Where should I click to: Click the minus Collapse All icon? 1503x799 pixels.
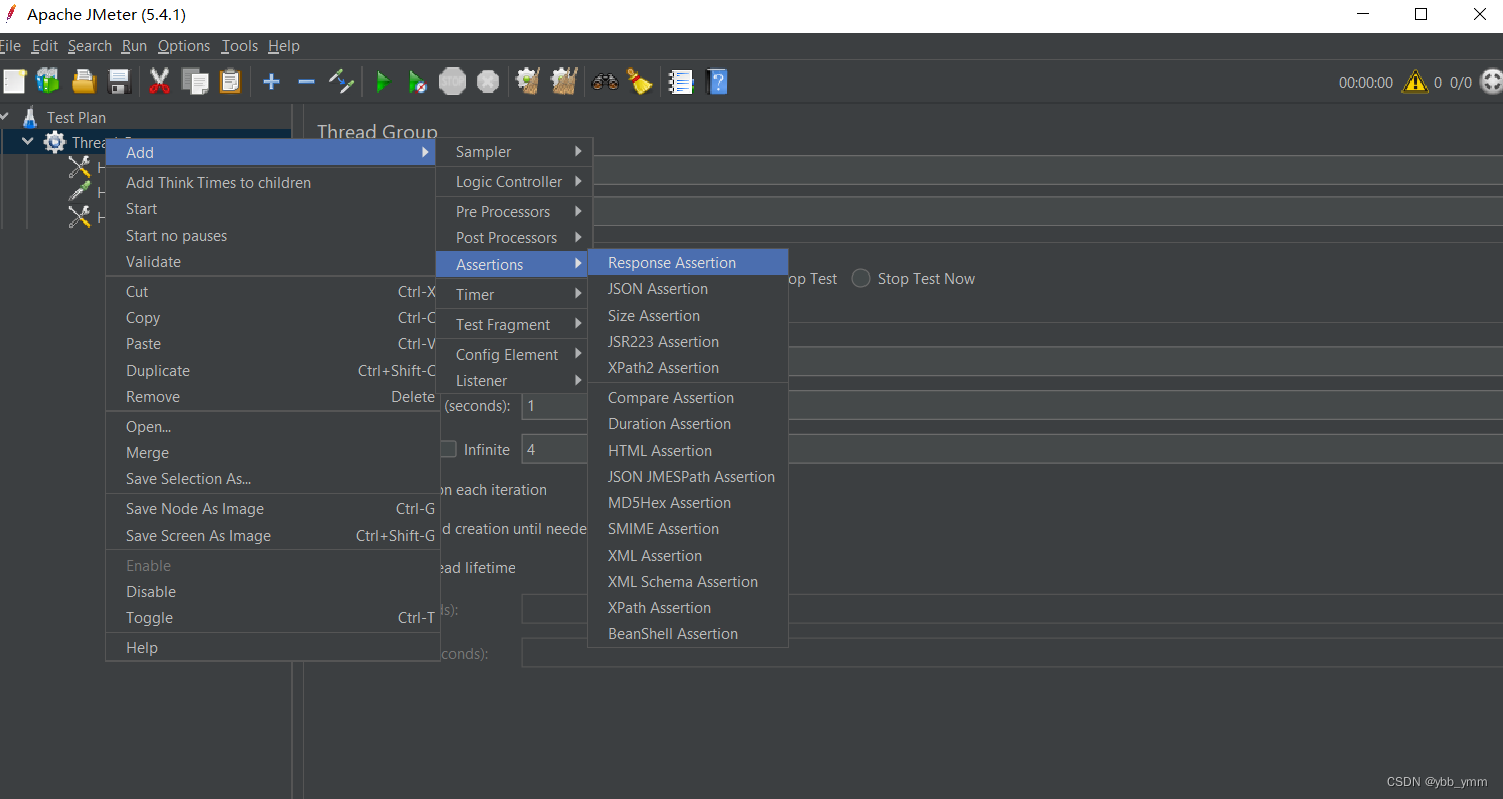(306, 81)
